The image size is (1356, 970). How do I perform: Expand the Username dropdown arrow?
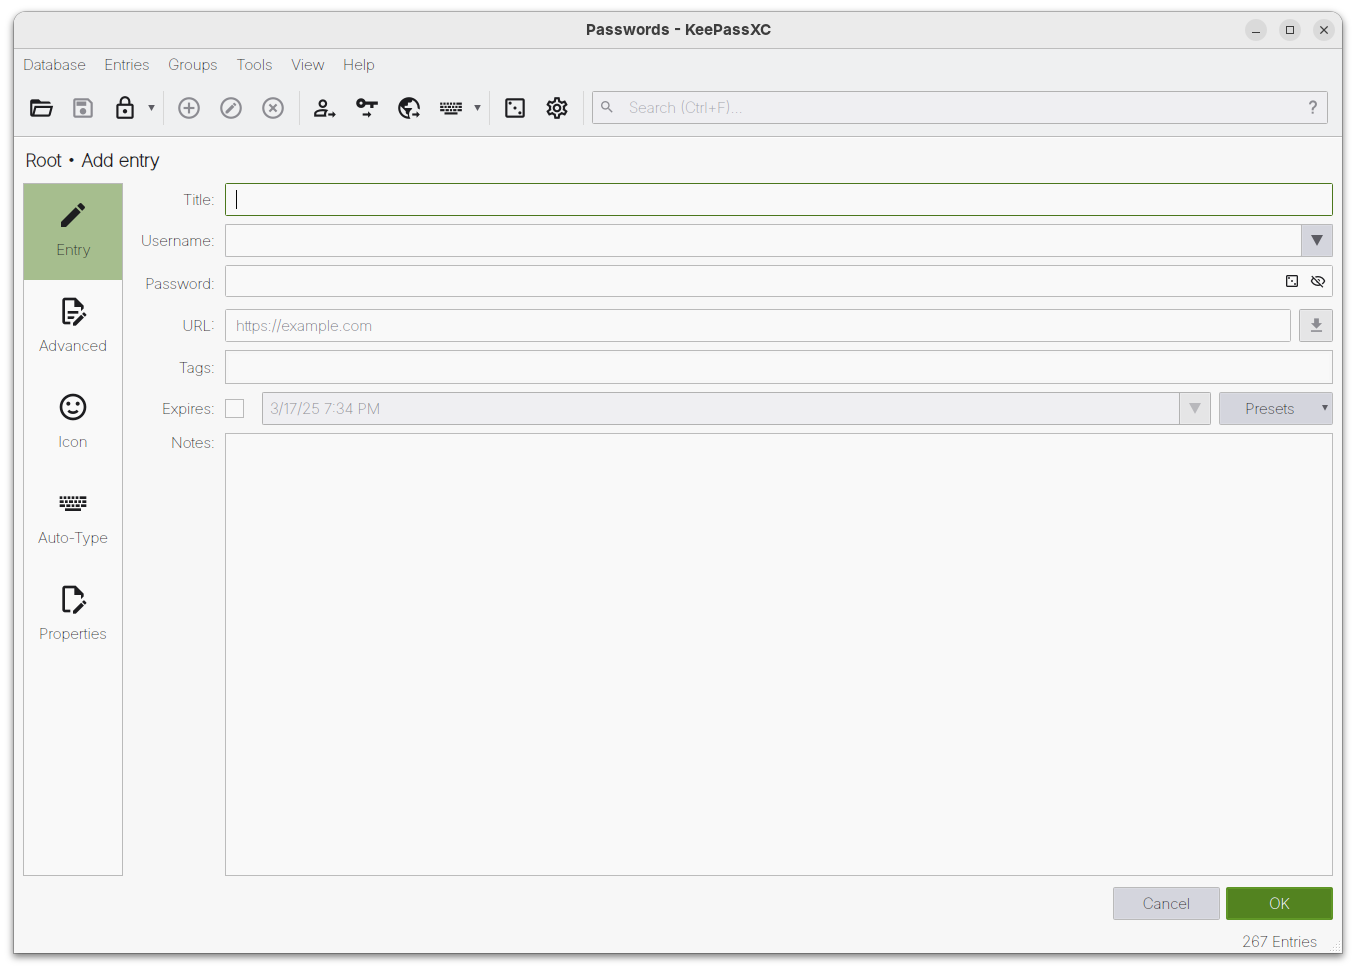coord(1317,241)
